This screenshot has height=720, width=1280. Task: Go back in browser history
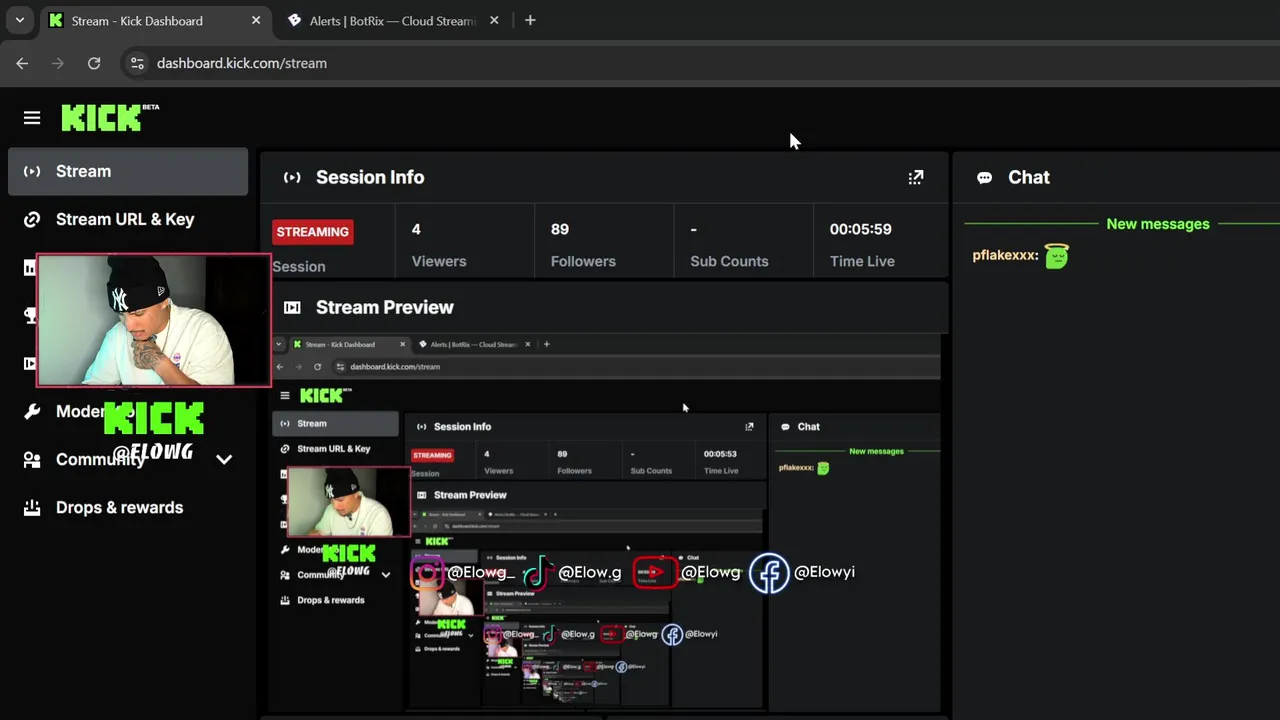22,63
